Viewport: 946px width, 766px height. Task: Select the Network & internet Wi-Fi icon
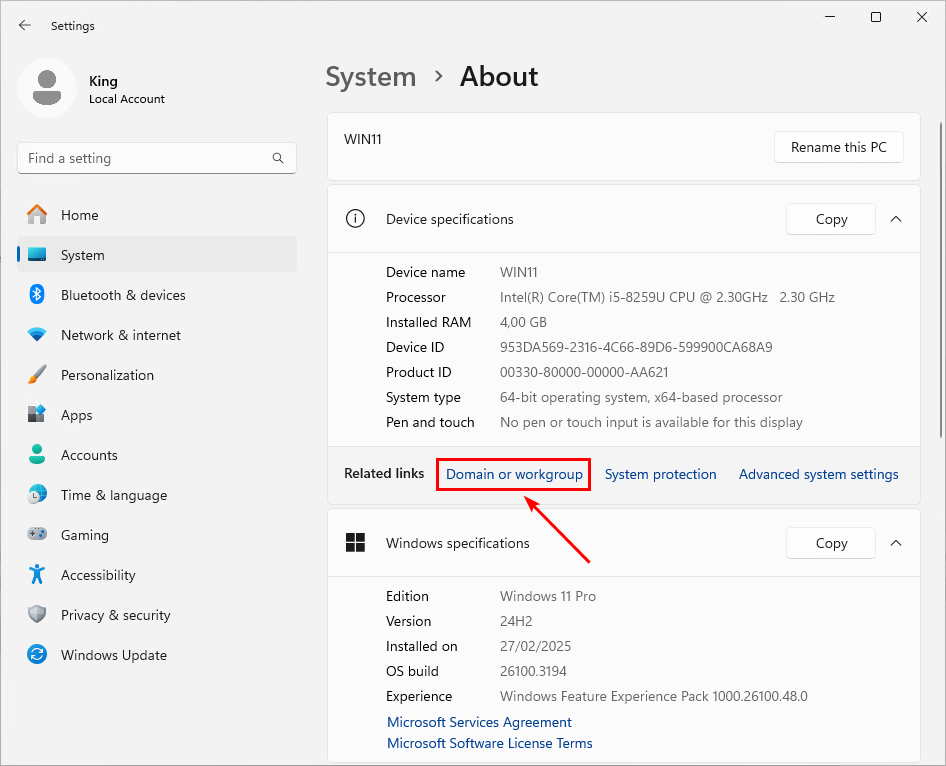click(37, 335)
